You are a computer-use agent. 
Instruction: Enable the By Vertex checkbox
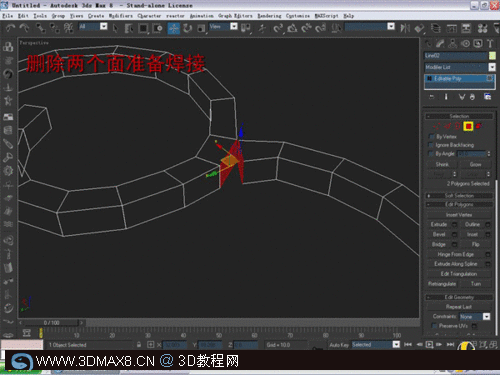[x=431, y=137]
